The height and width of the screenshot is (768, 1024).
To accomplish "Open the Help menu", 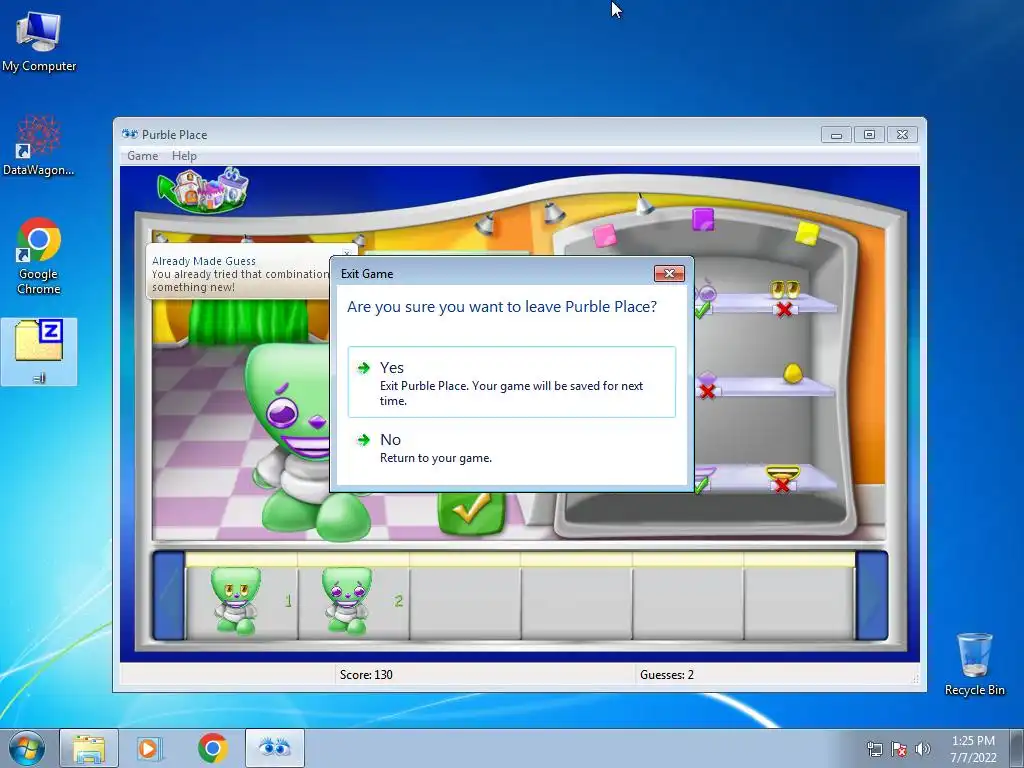I will click(184, 155).
